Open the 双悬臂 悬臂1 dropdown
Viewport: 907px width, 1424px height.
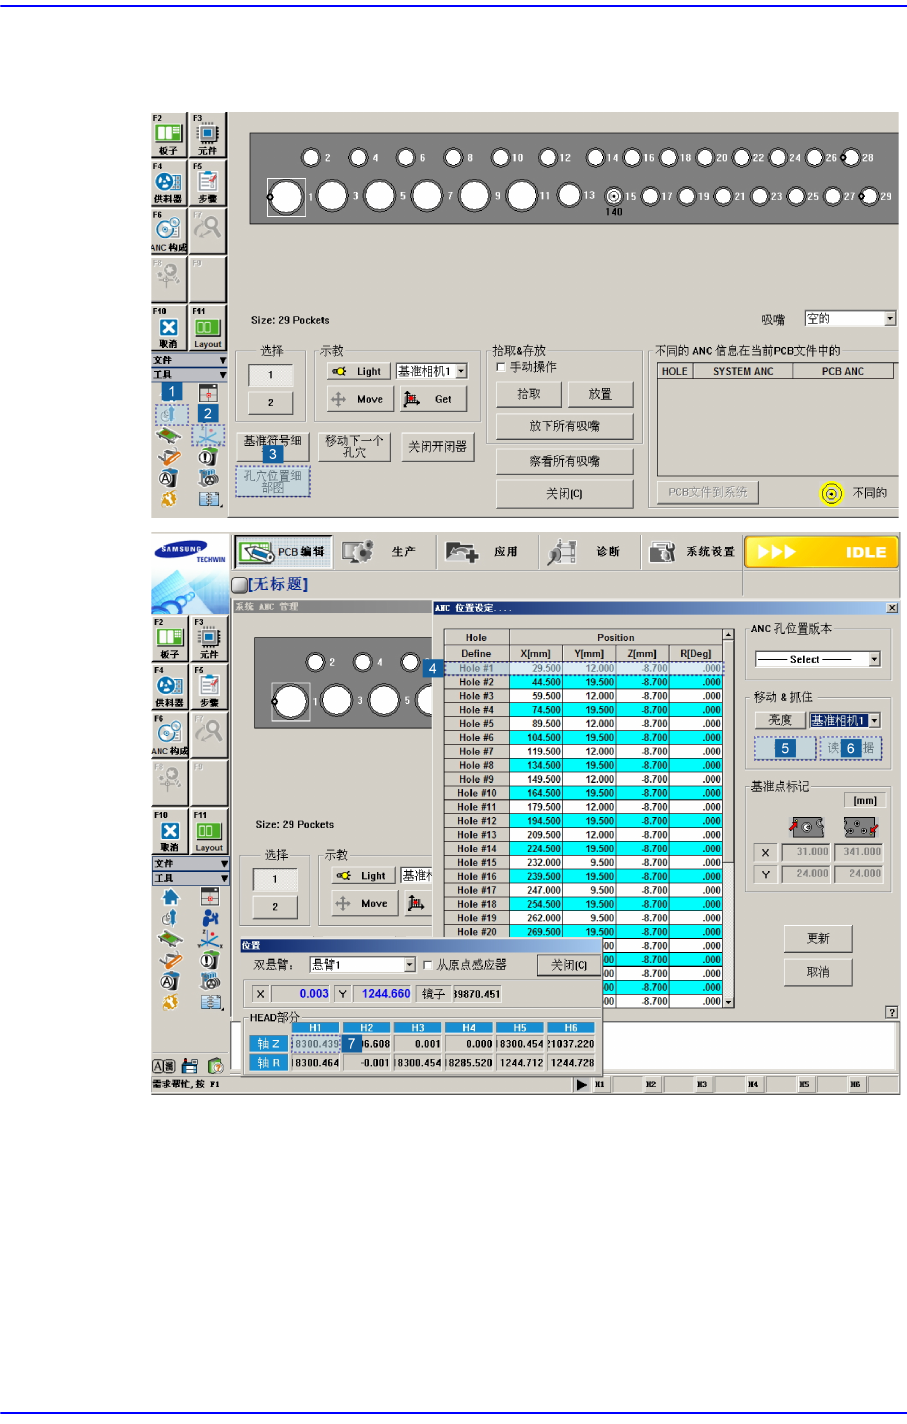pos(362,965)
